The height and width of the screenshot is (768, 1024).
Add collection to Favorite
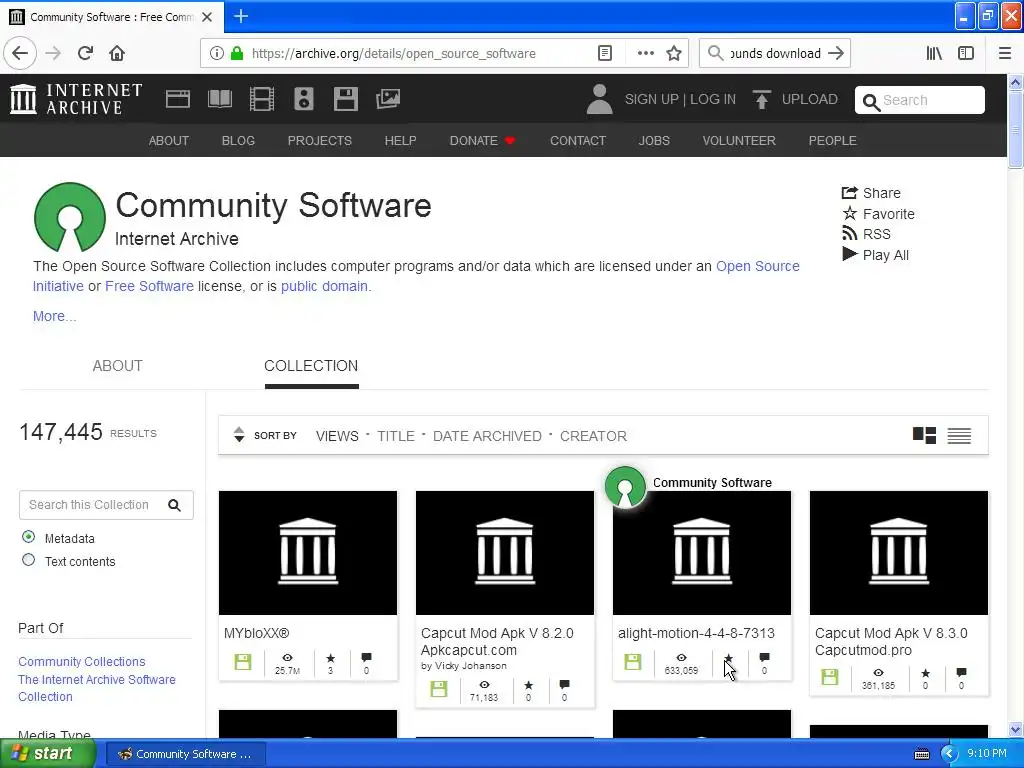(878, 214)
